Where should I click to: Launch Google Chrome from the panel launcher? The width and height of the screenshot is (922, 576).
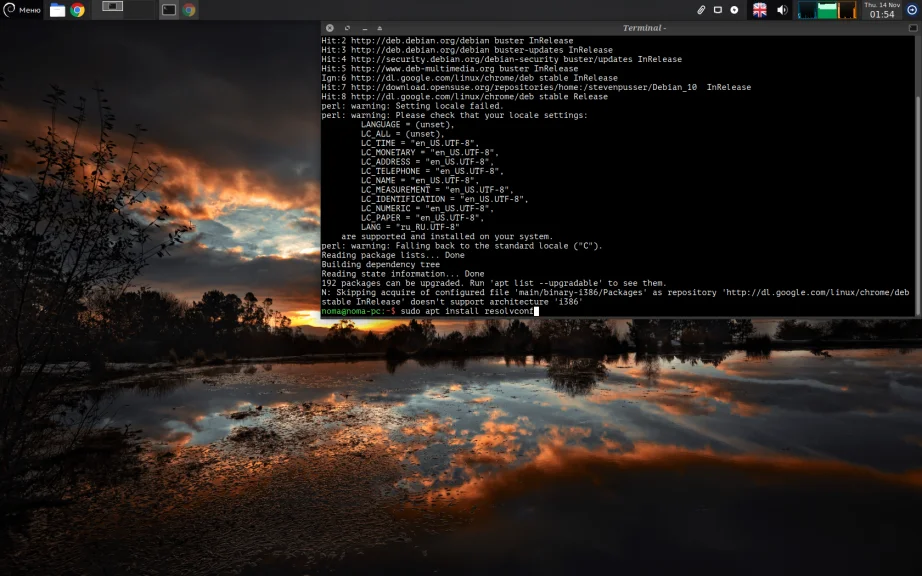coord(77,10)
